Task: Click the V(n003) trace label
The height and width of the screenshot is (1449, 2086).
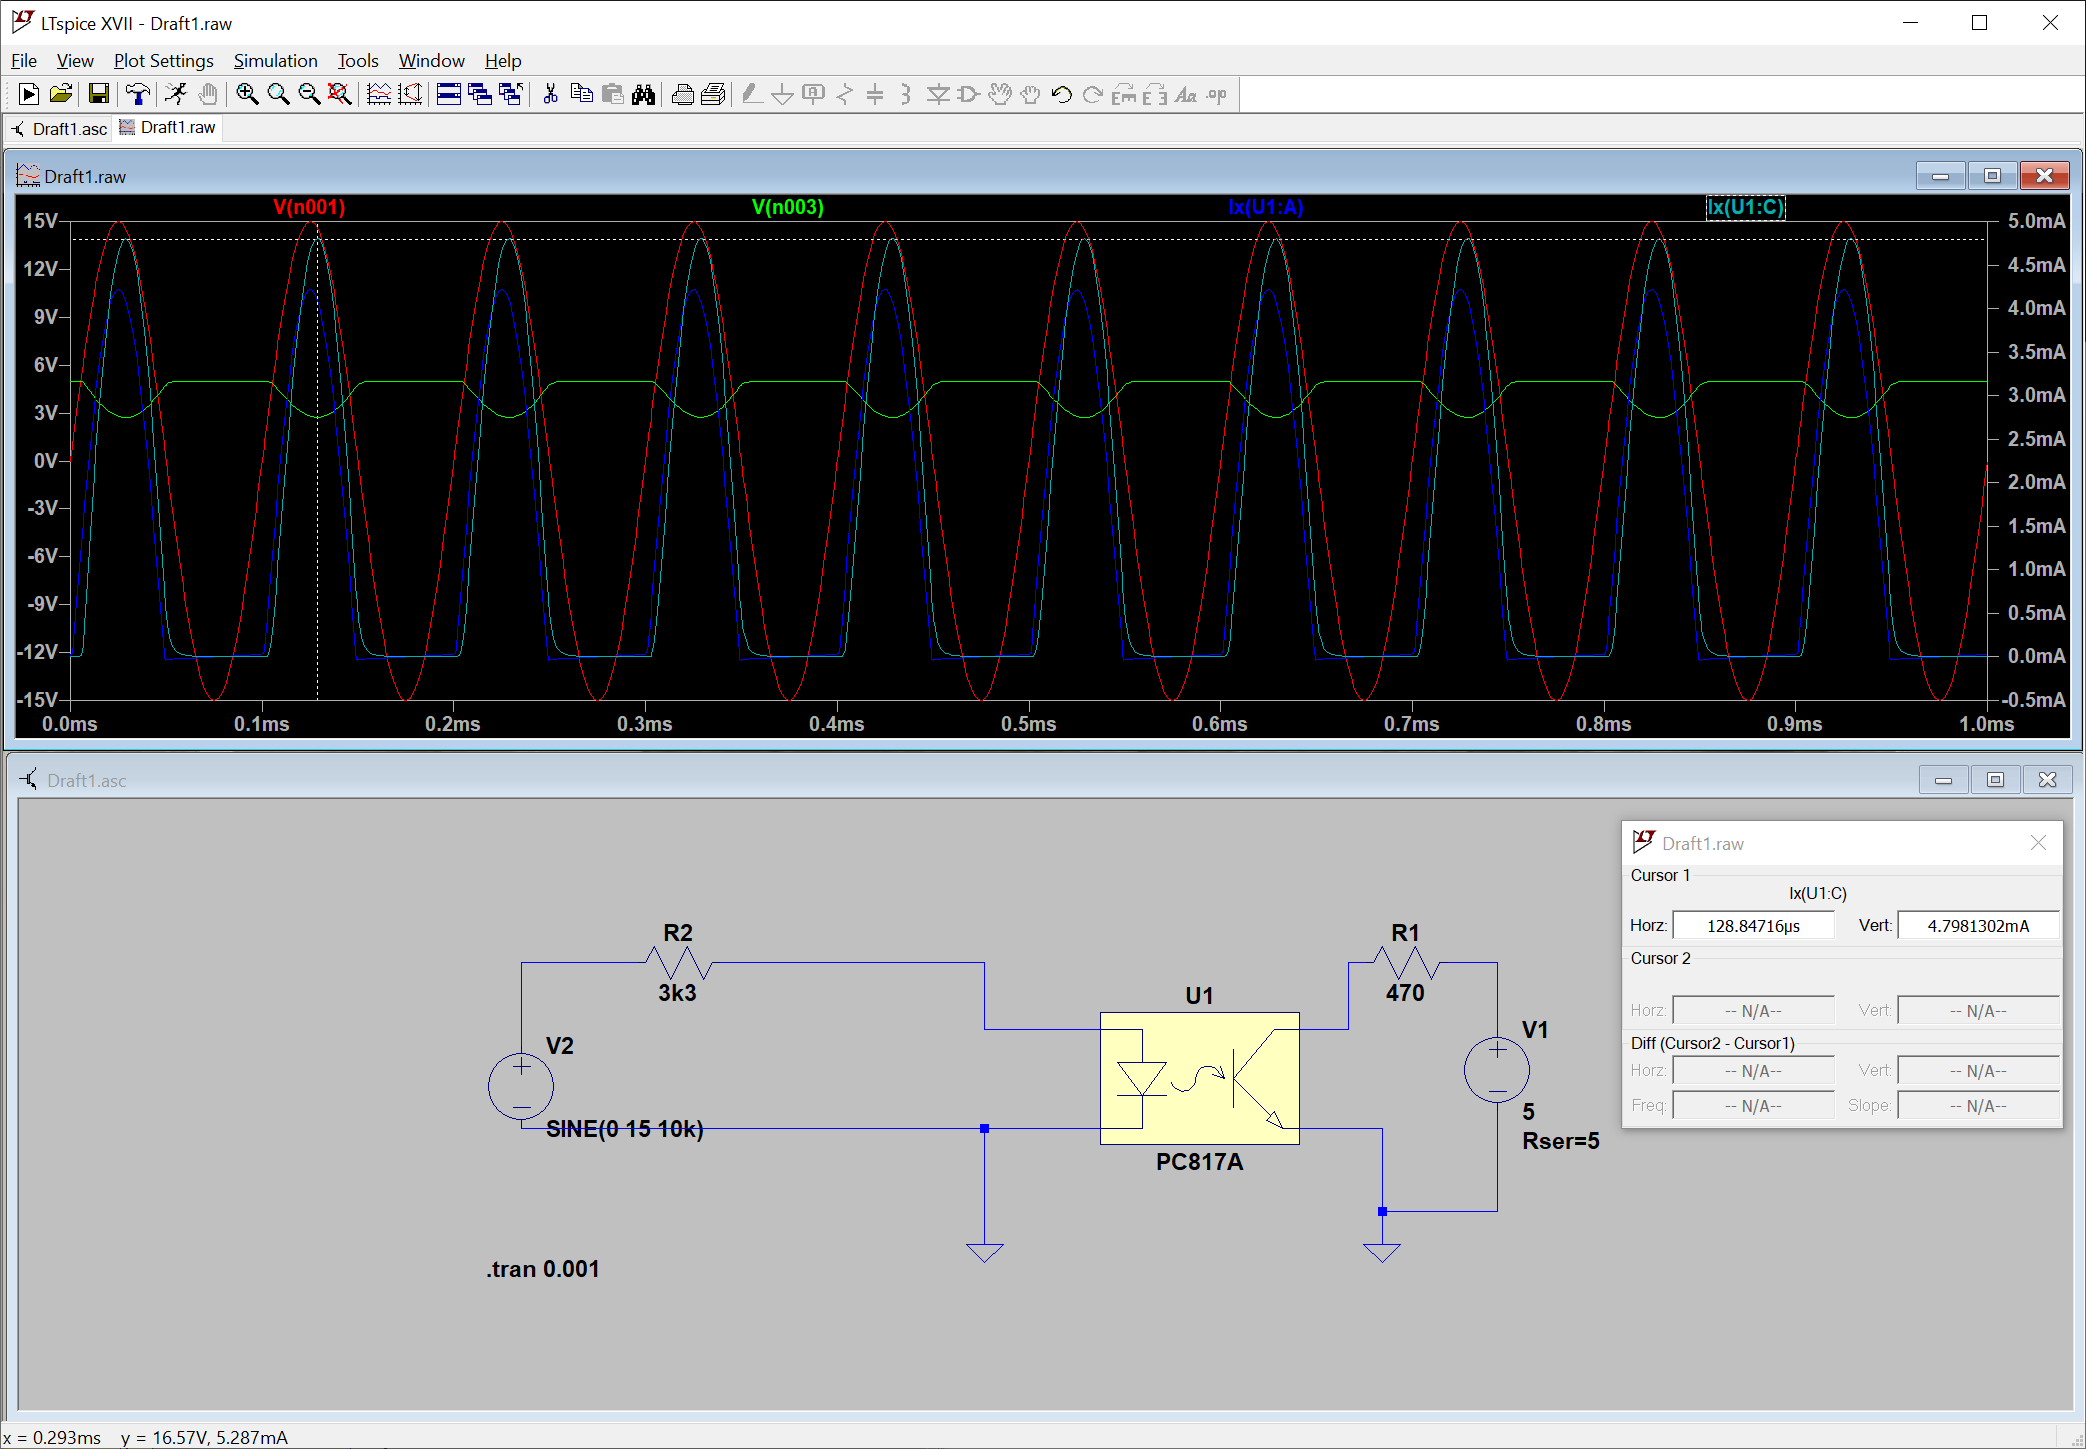Action: point(788,207)
